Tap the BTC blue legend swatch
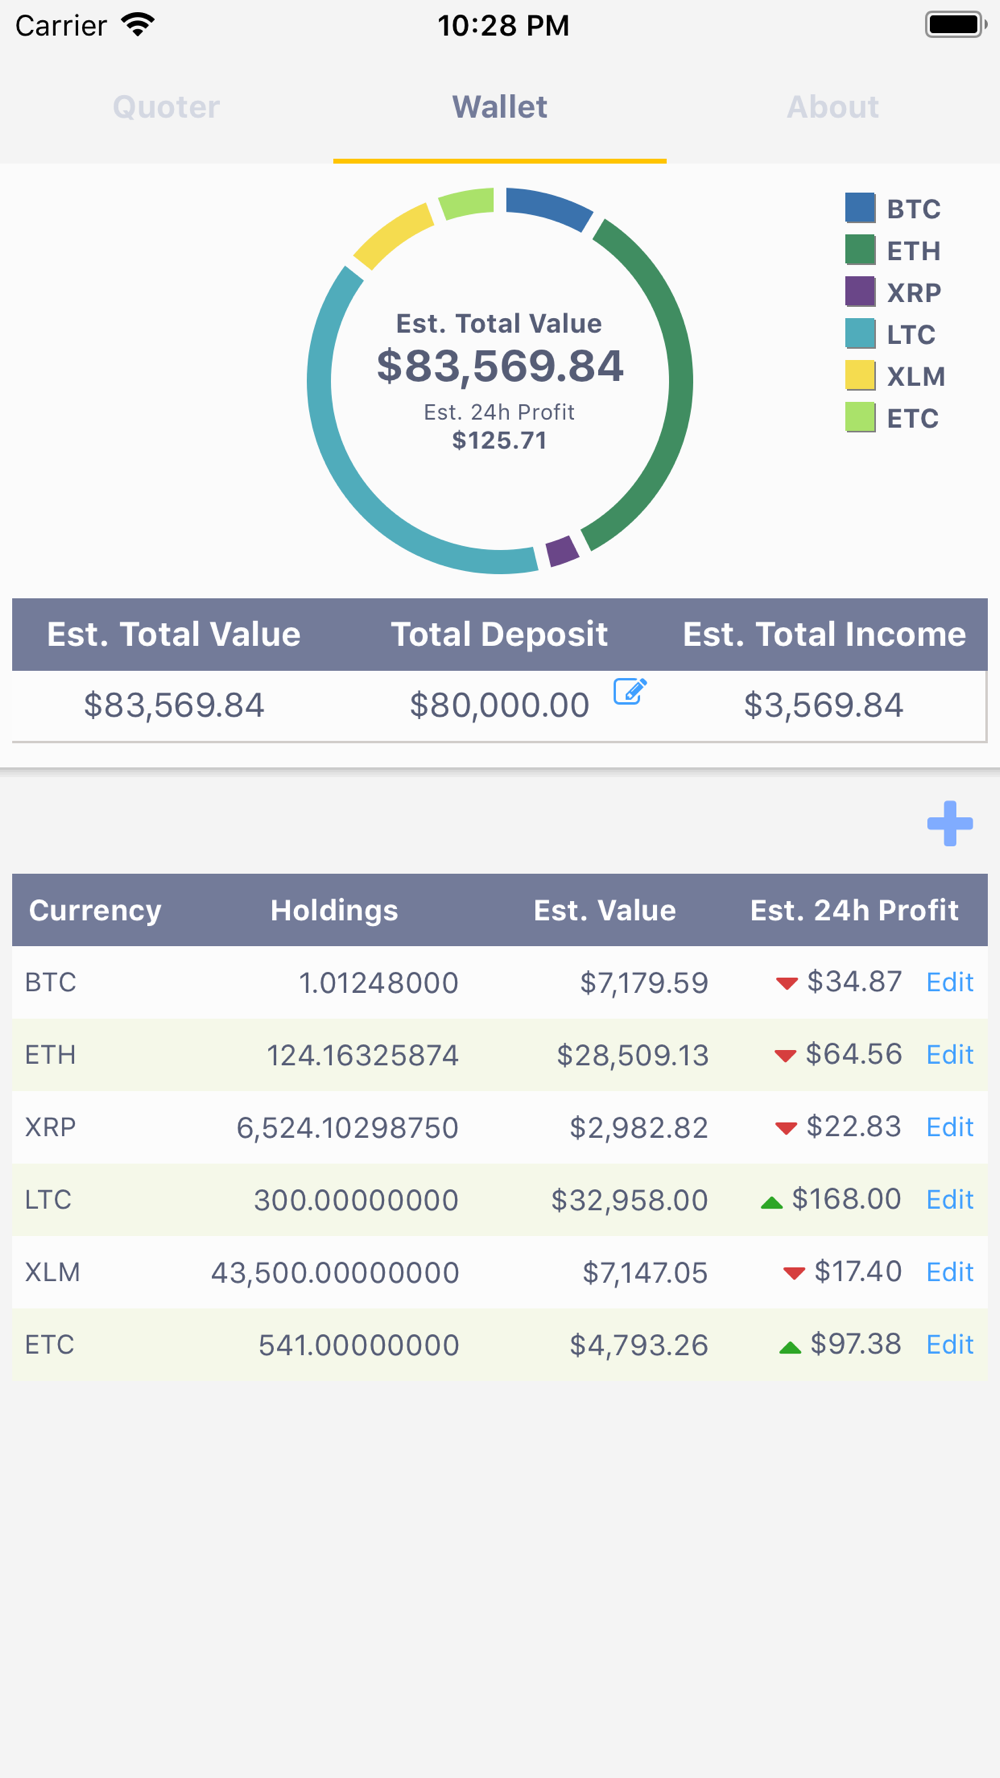The image size is (1000, 1778). [x=860, y=208]
